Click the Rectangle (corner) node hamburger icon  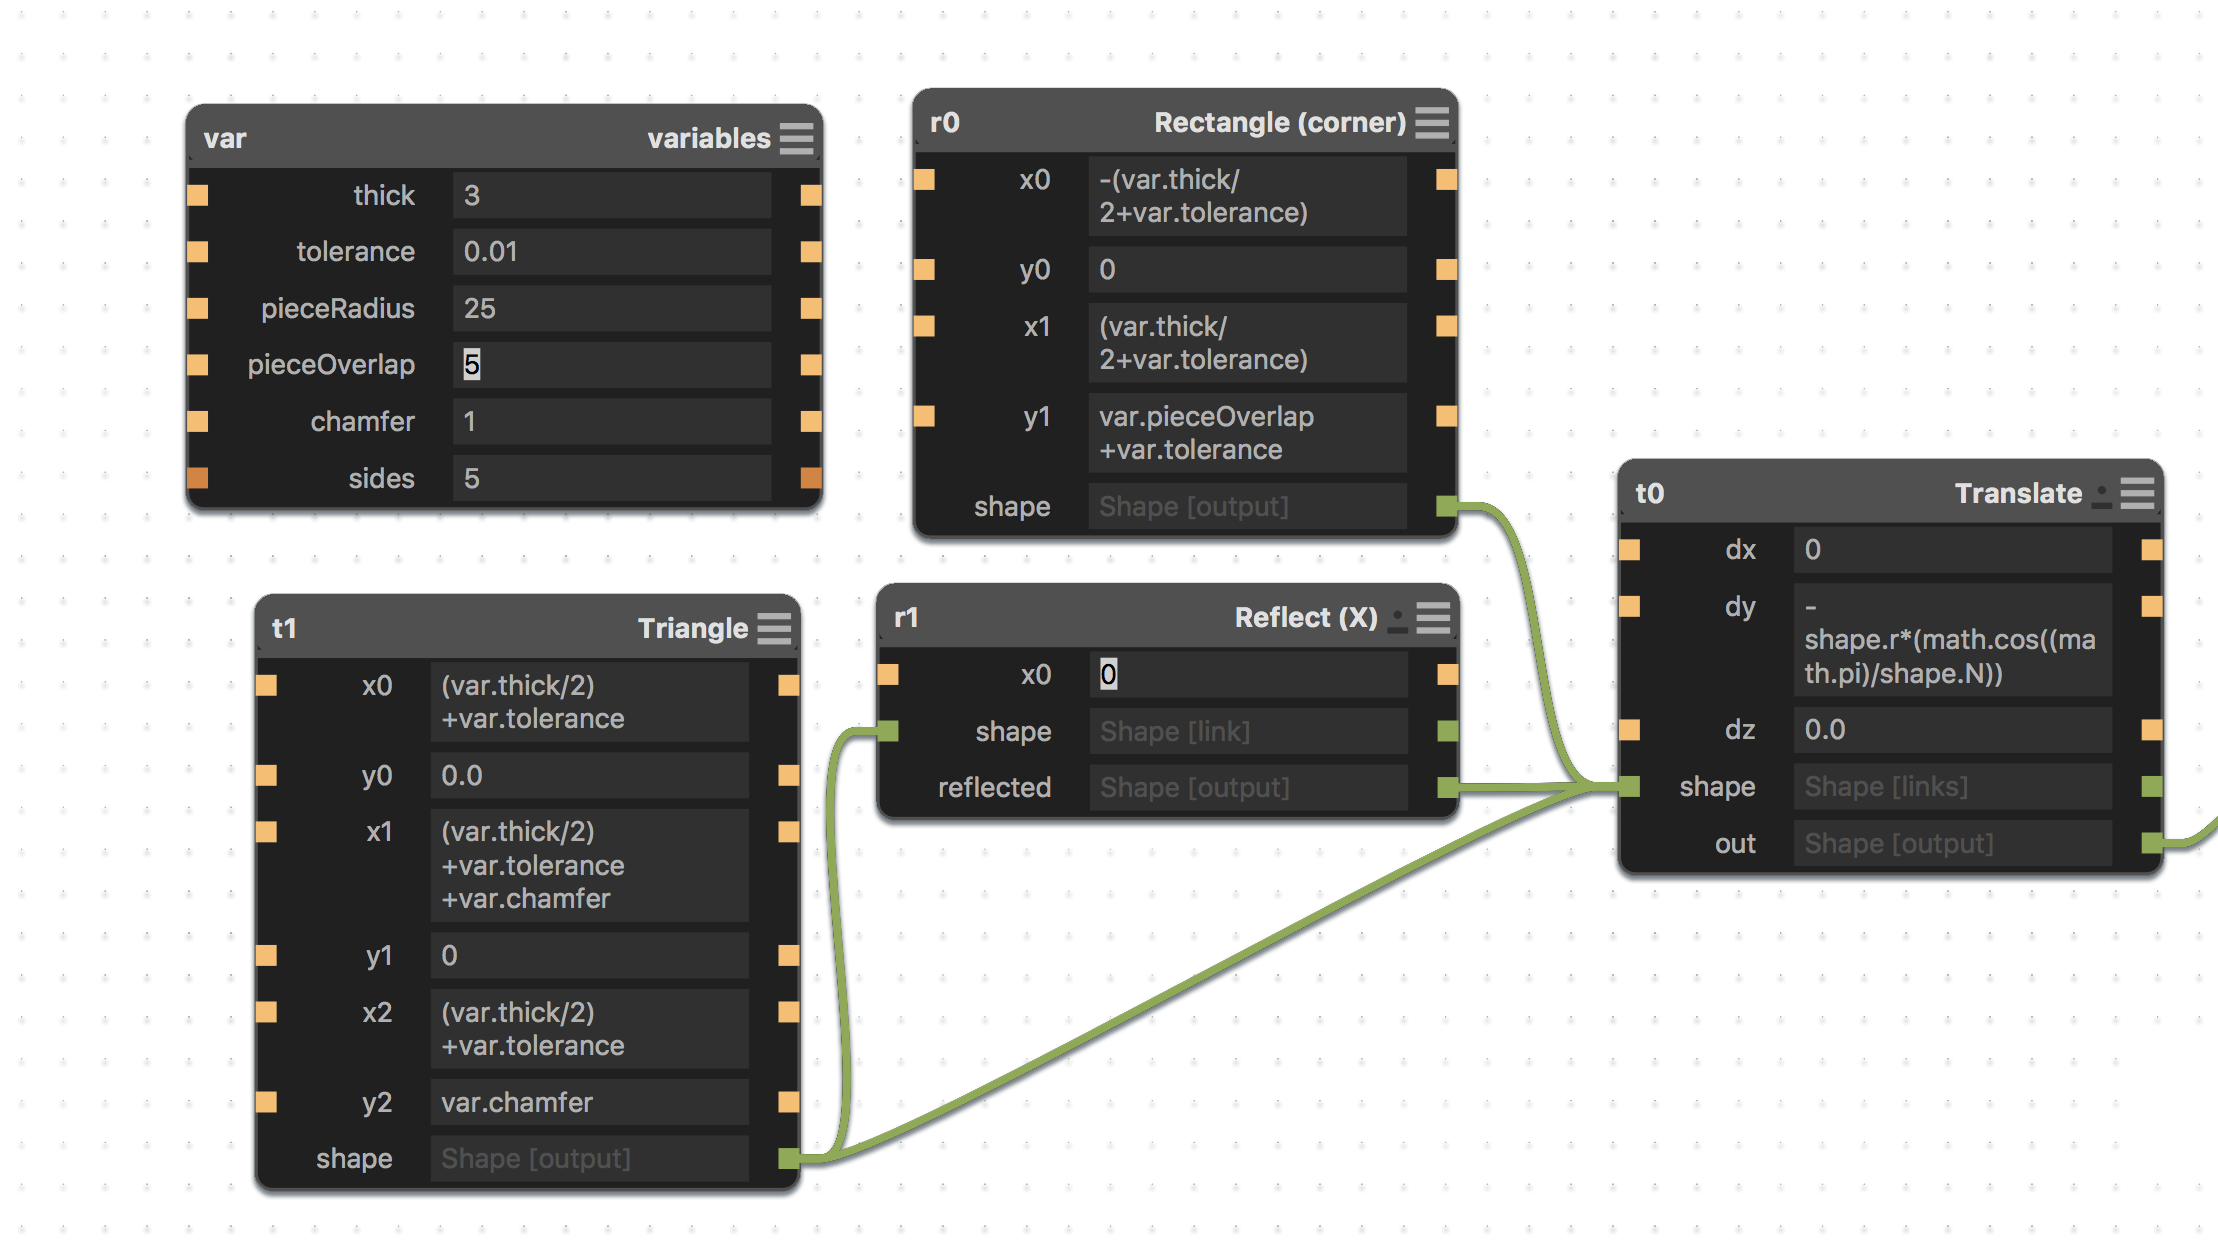[x=1431, y=122]
